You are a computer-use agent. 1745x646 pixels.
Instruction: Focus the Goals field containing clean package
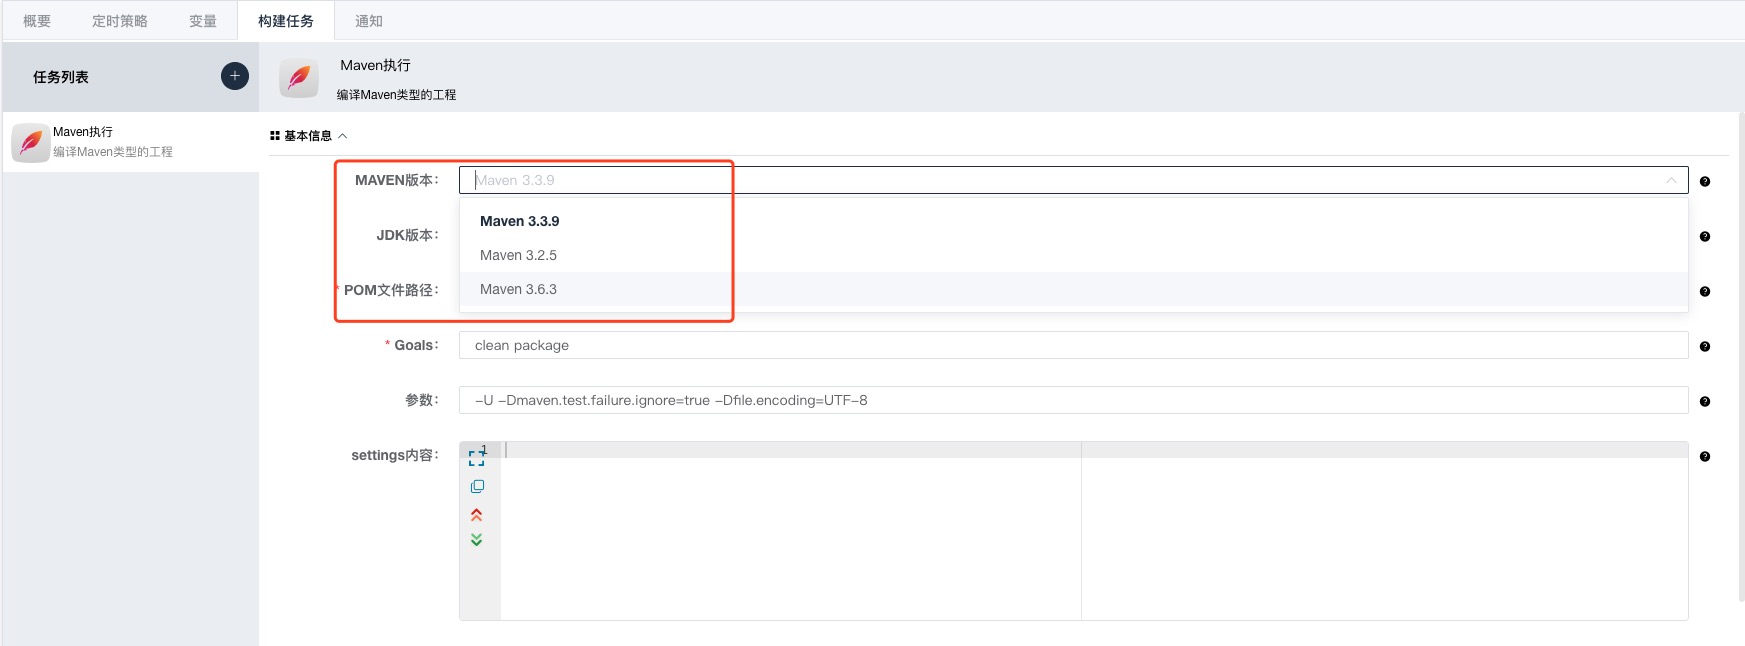coord(1072,345)
